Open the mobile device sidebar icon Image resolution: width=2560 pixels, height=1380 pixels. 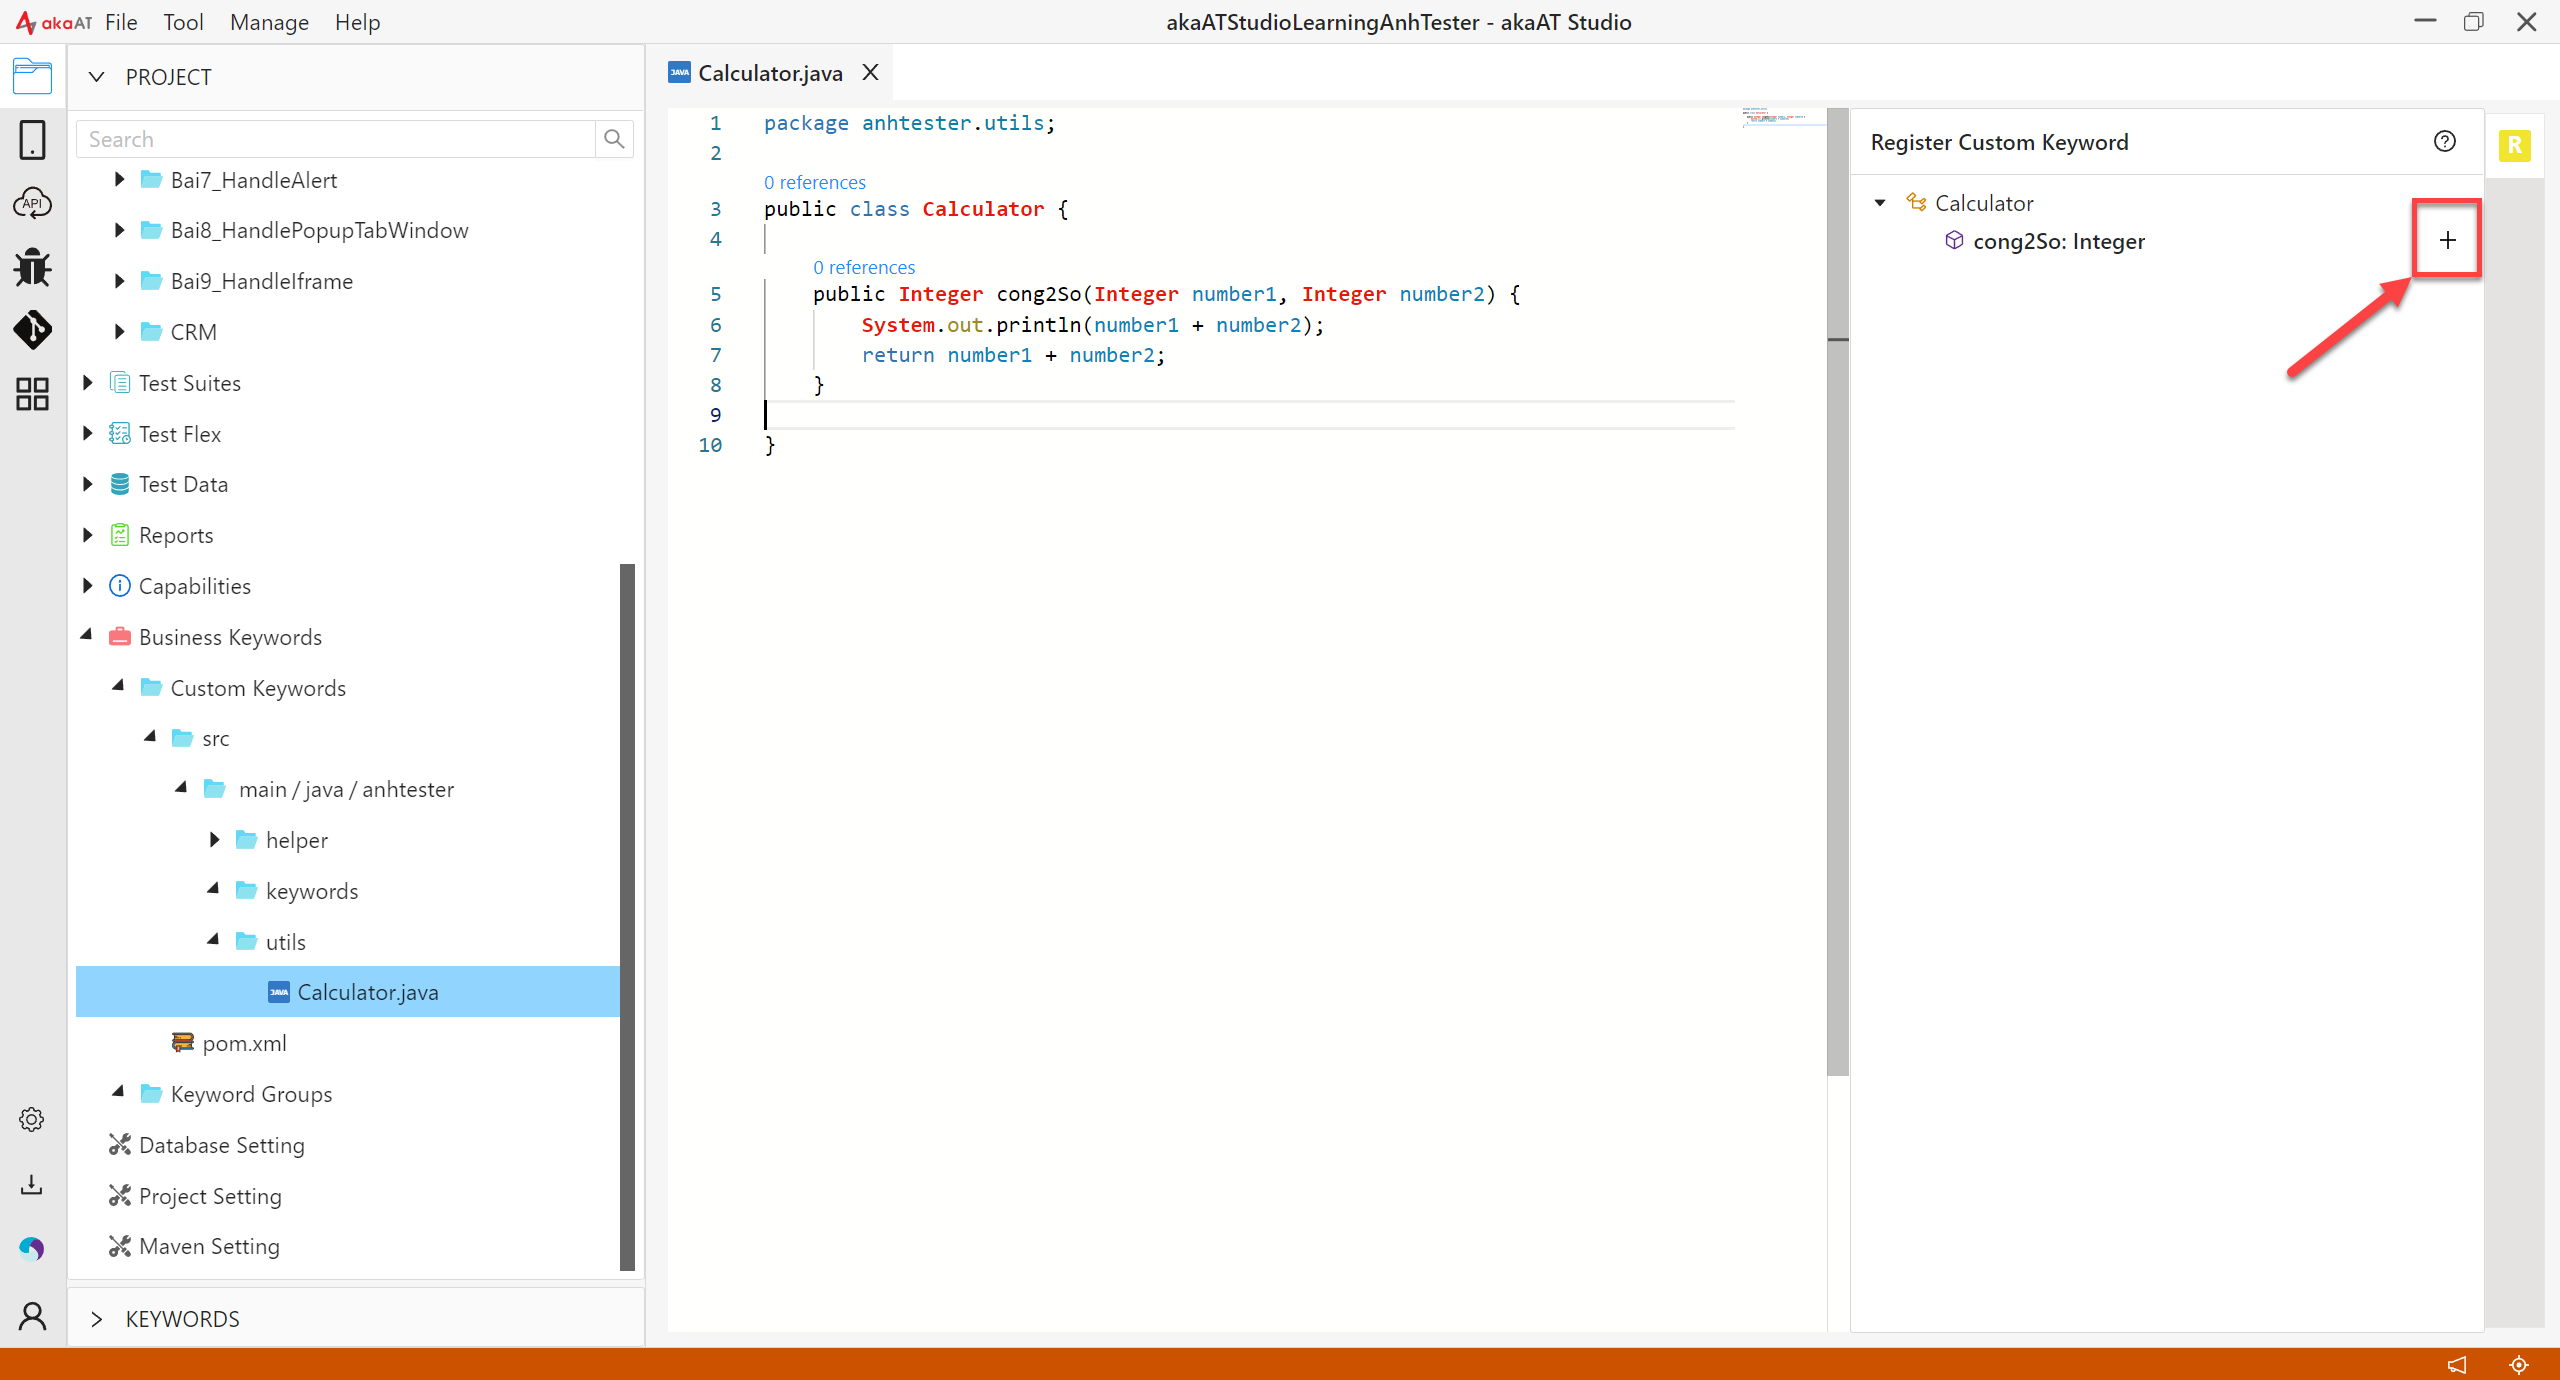(32, 140)
